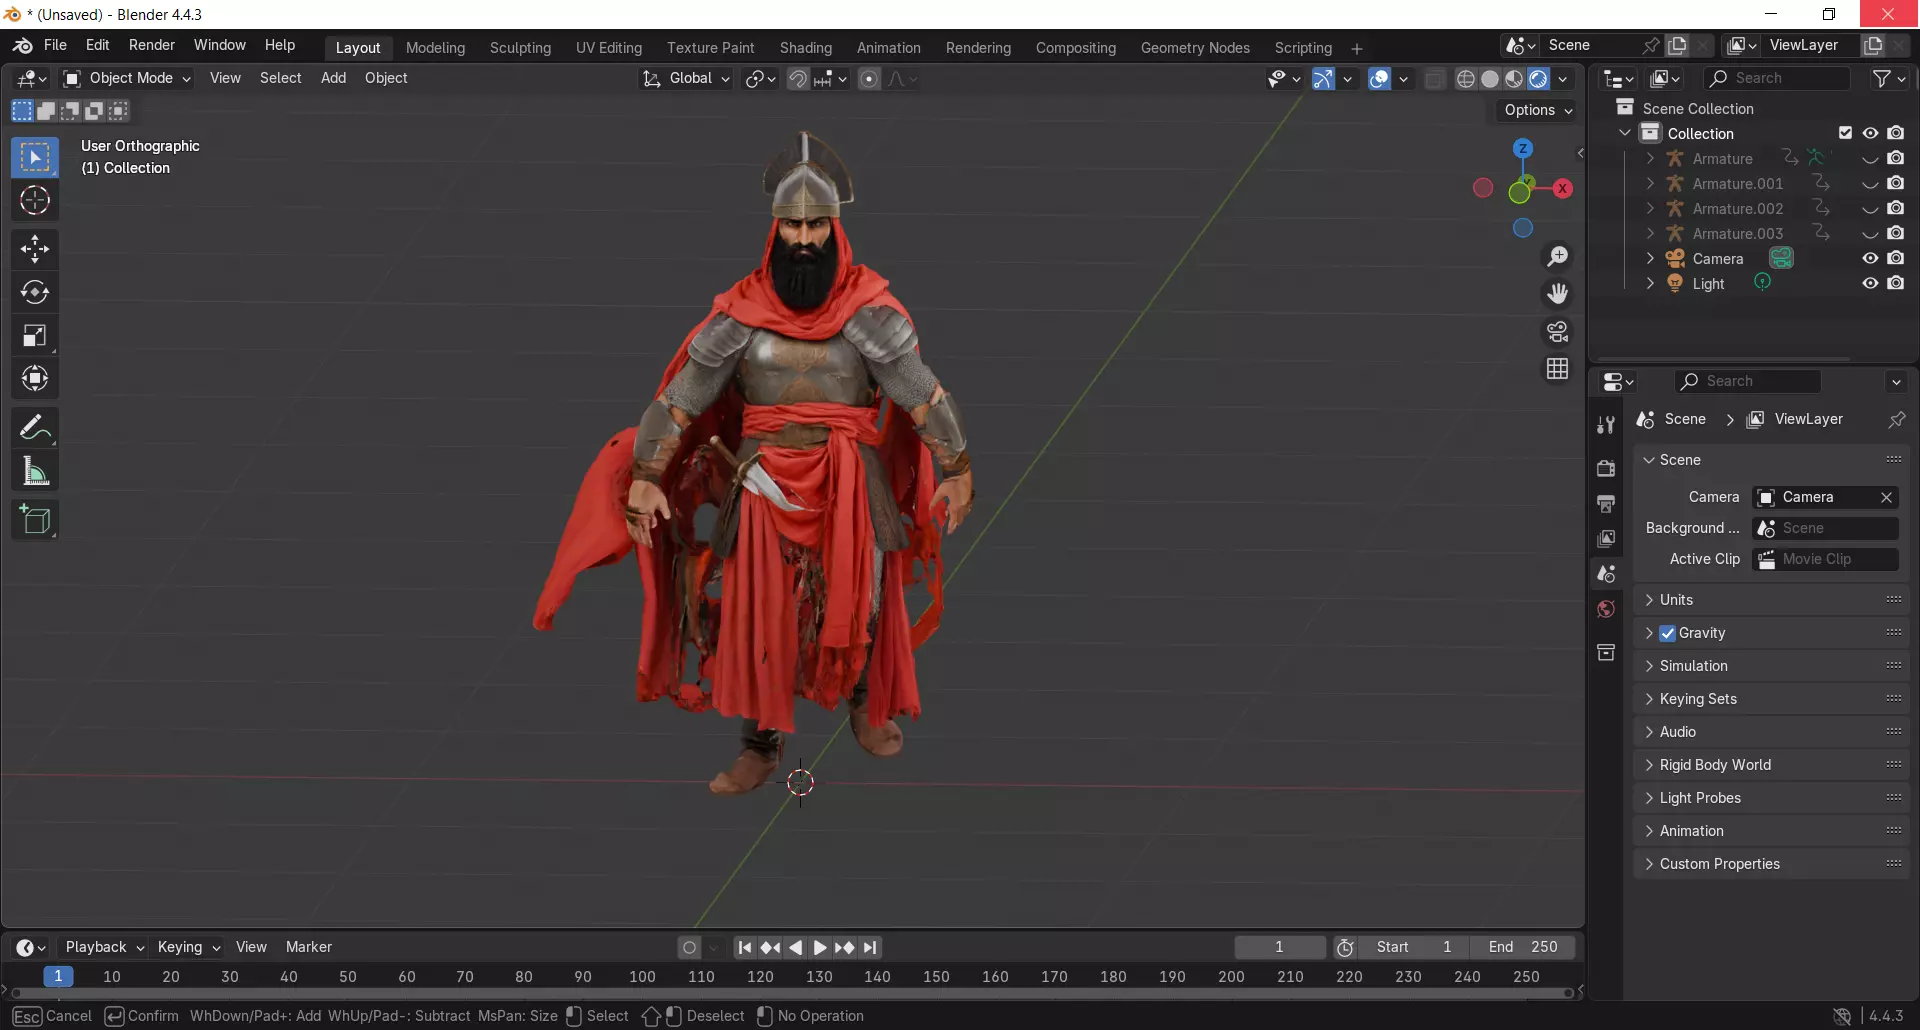The width and height of the screenshot is (1920, 1030).
Task: Click the Marker menu in timeline
Action: click(309, 947)
